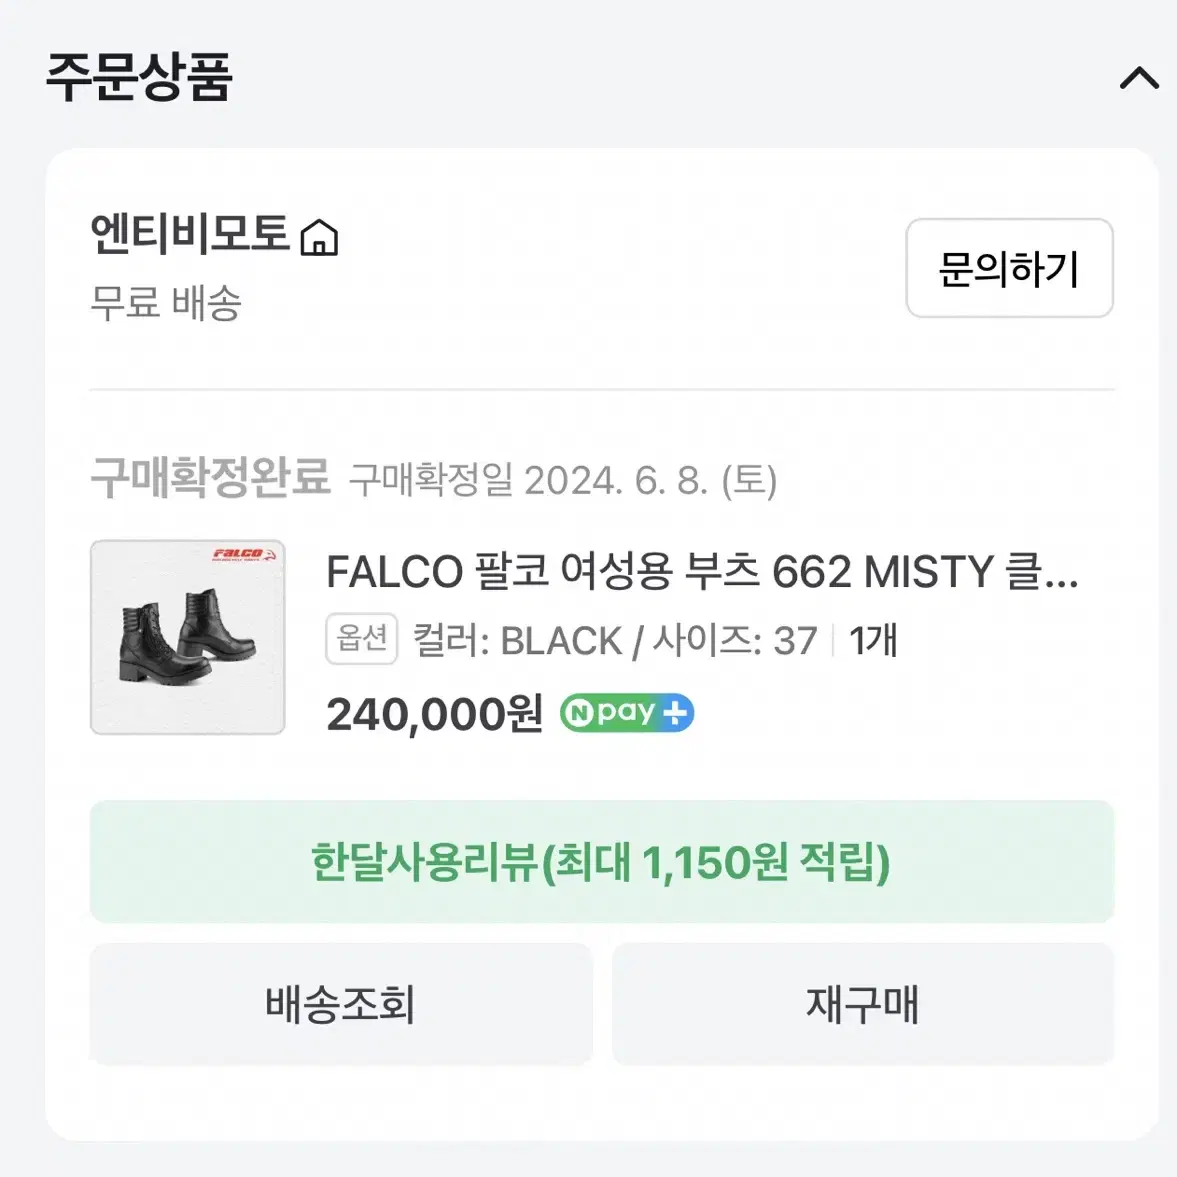Tap the 옵션 badge label
This screenshot has width=1177, height=1177.
point(361,639)
